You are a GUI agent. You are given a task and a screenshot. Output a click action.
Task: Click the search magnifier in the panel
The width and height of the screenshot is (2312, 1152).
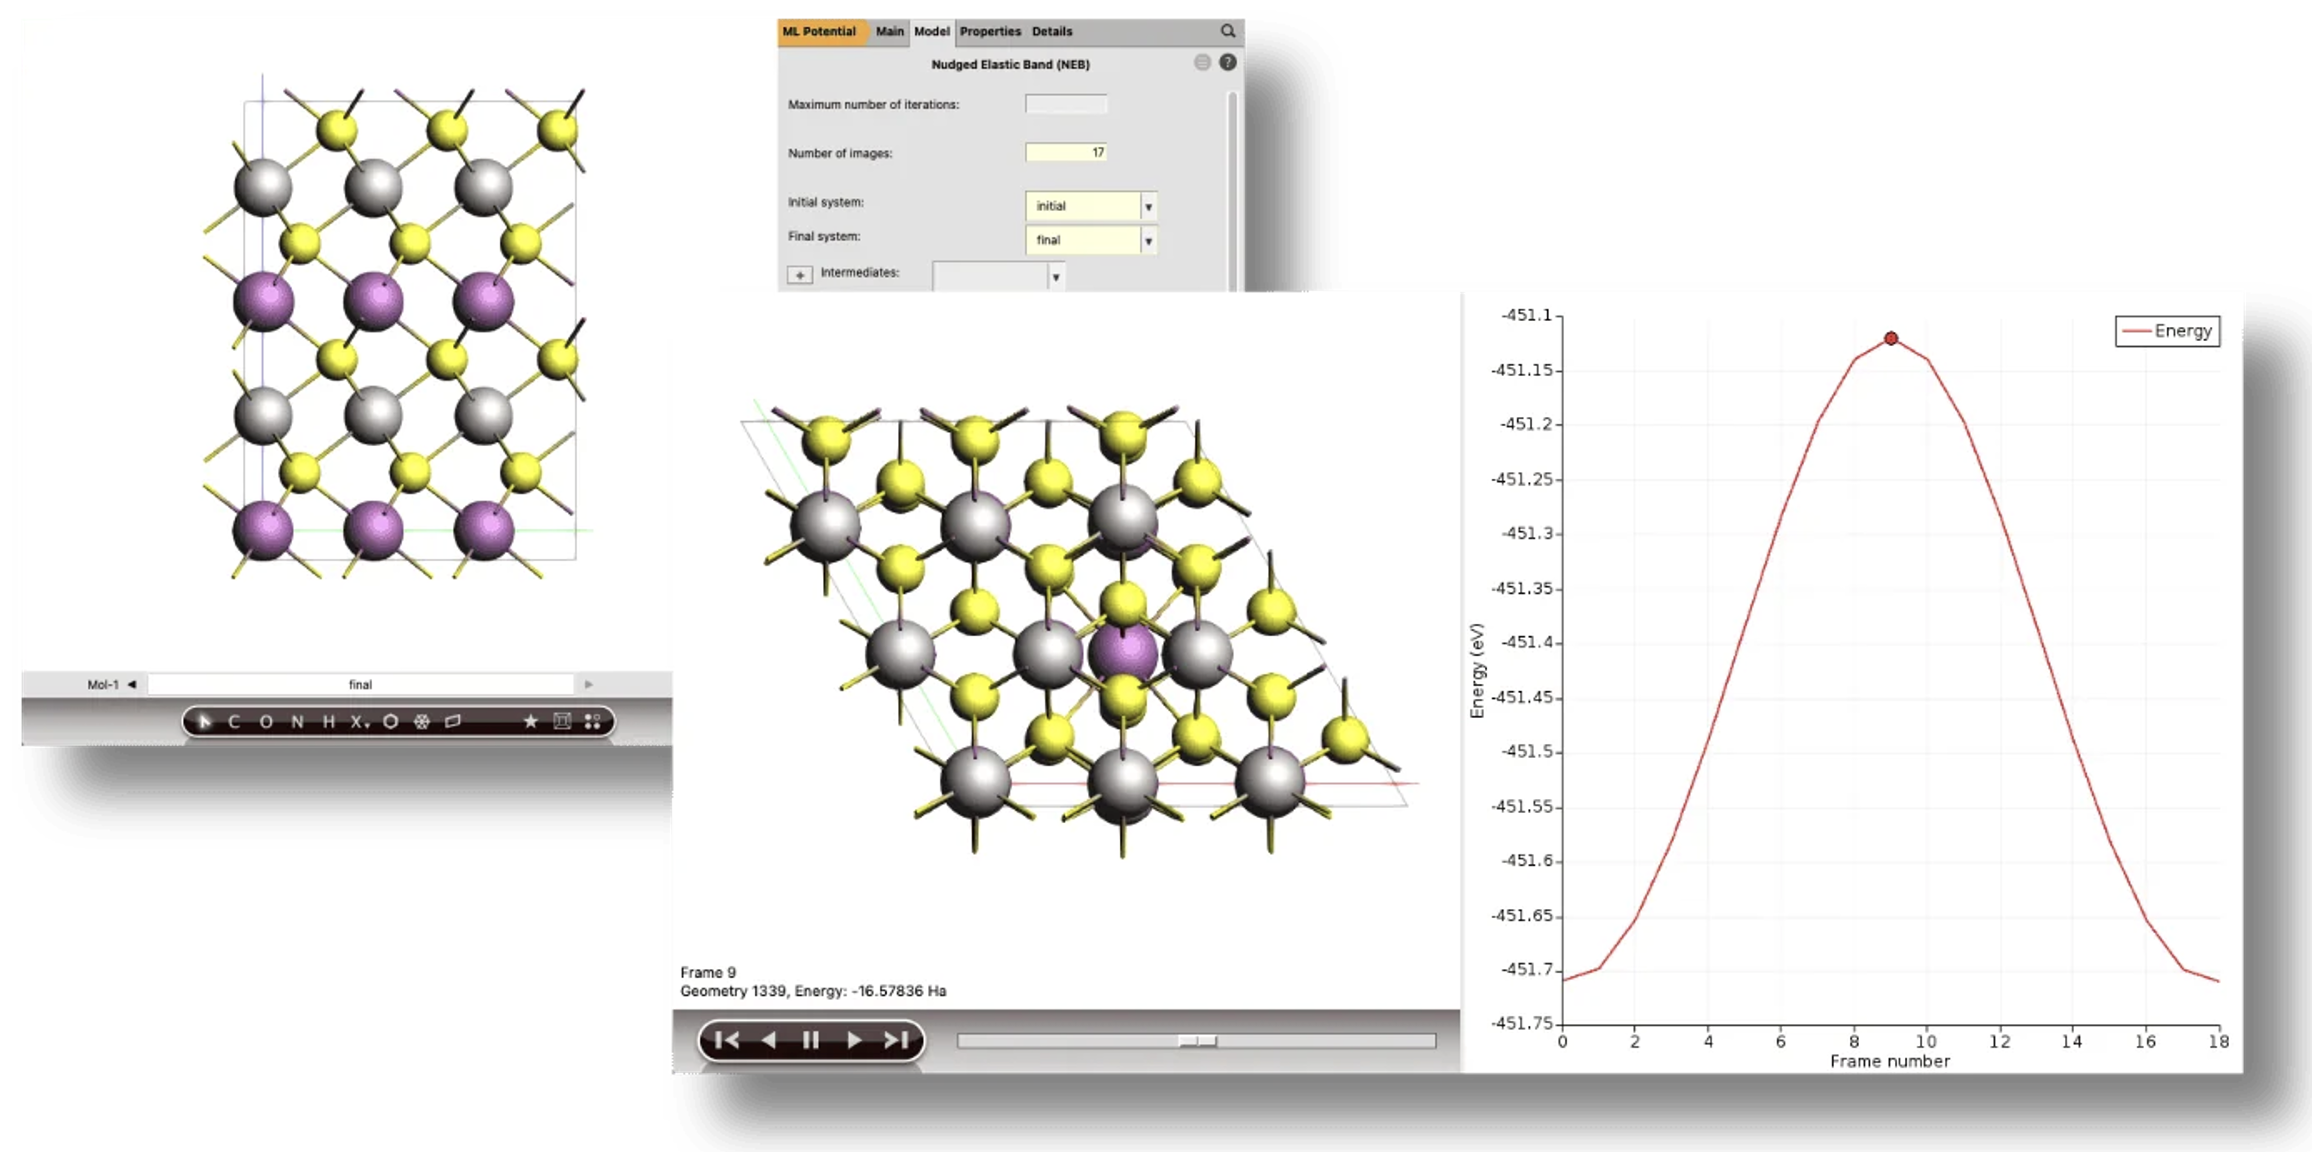(1227, 31)
